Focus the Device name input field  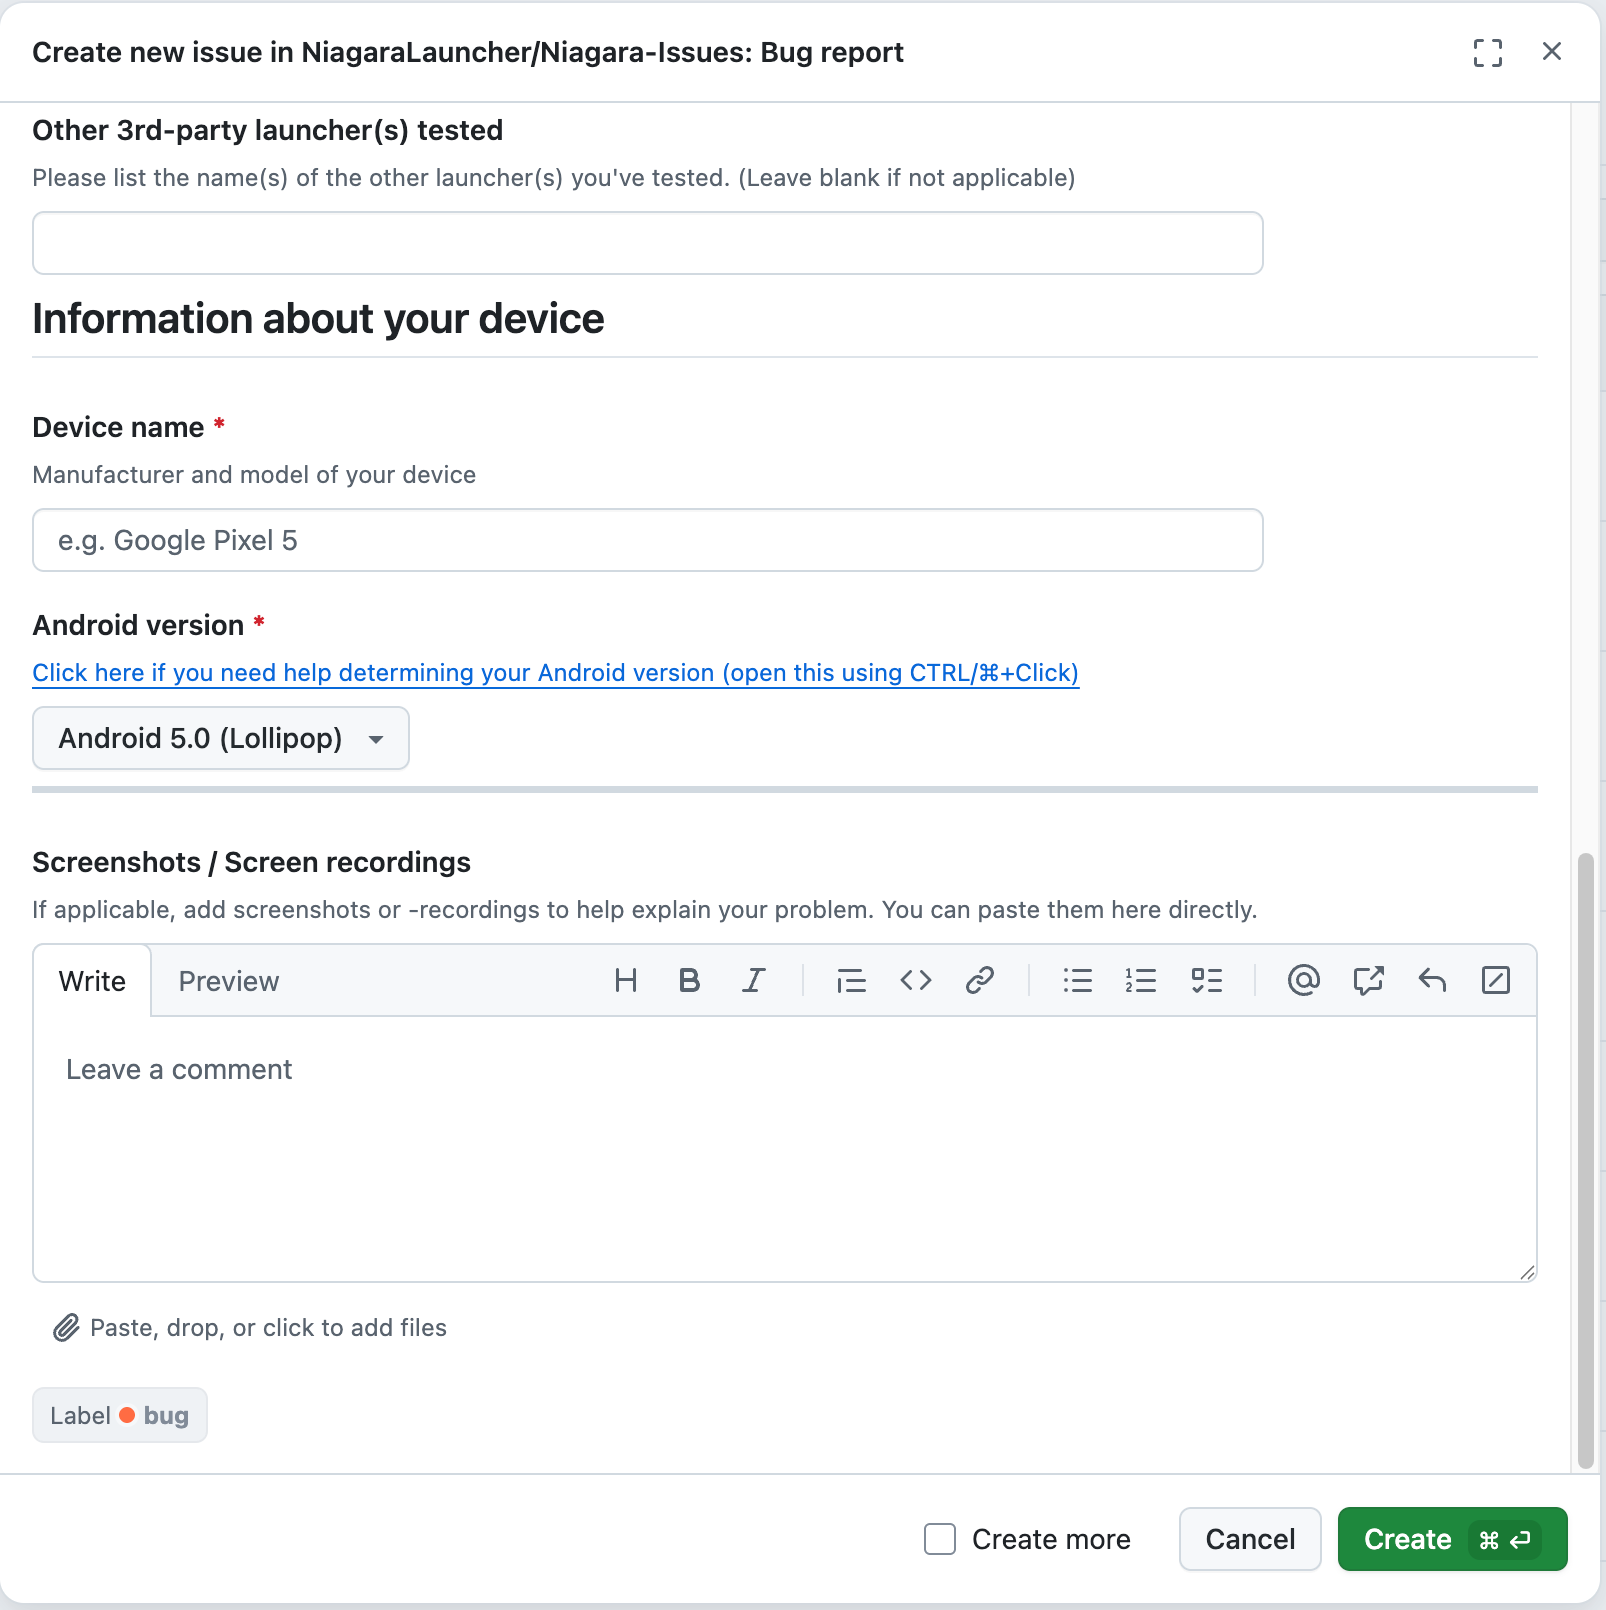pos(648,540)
